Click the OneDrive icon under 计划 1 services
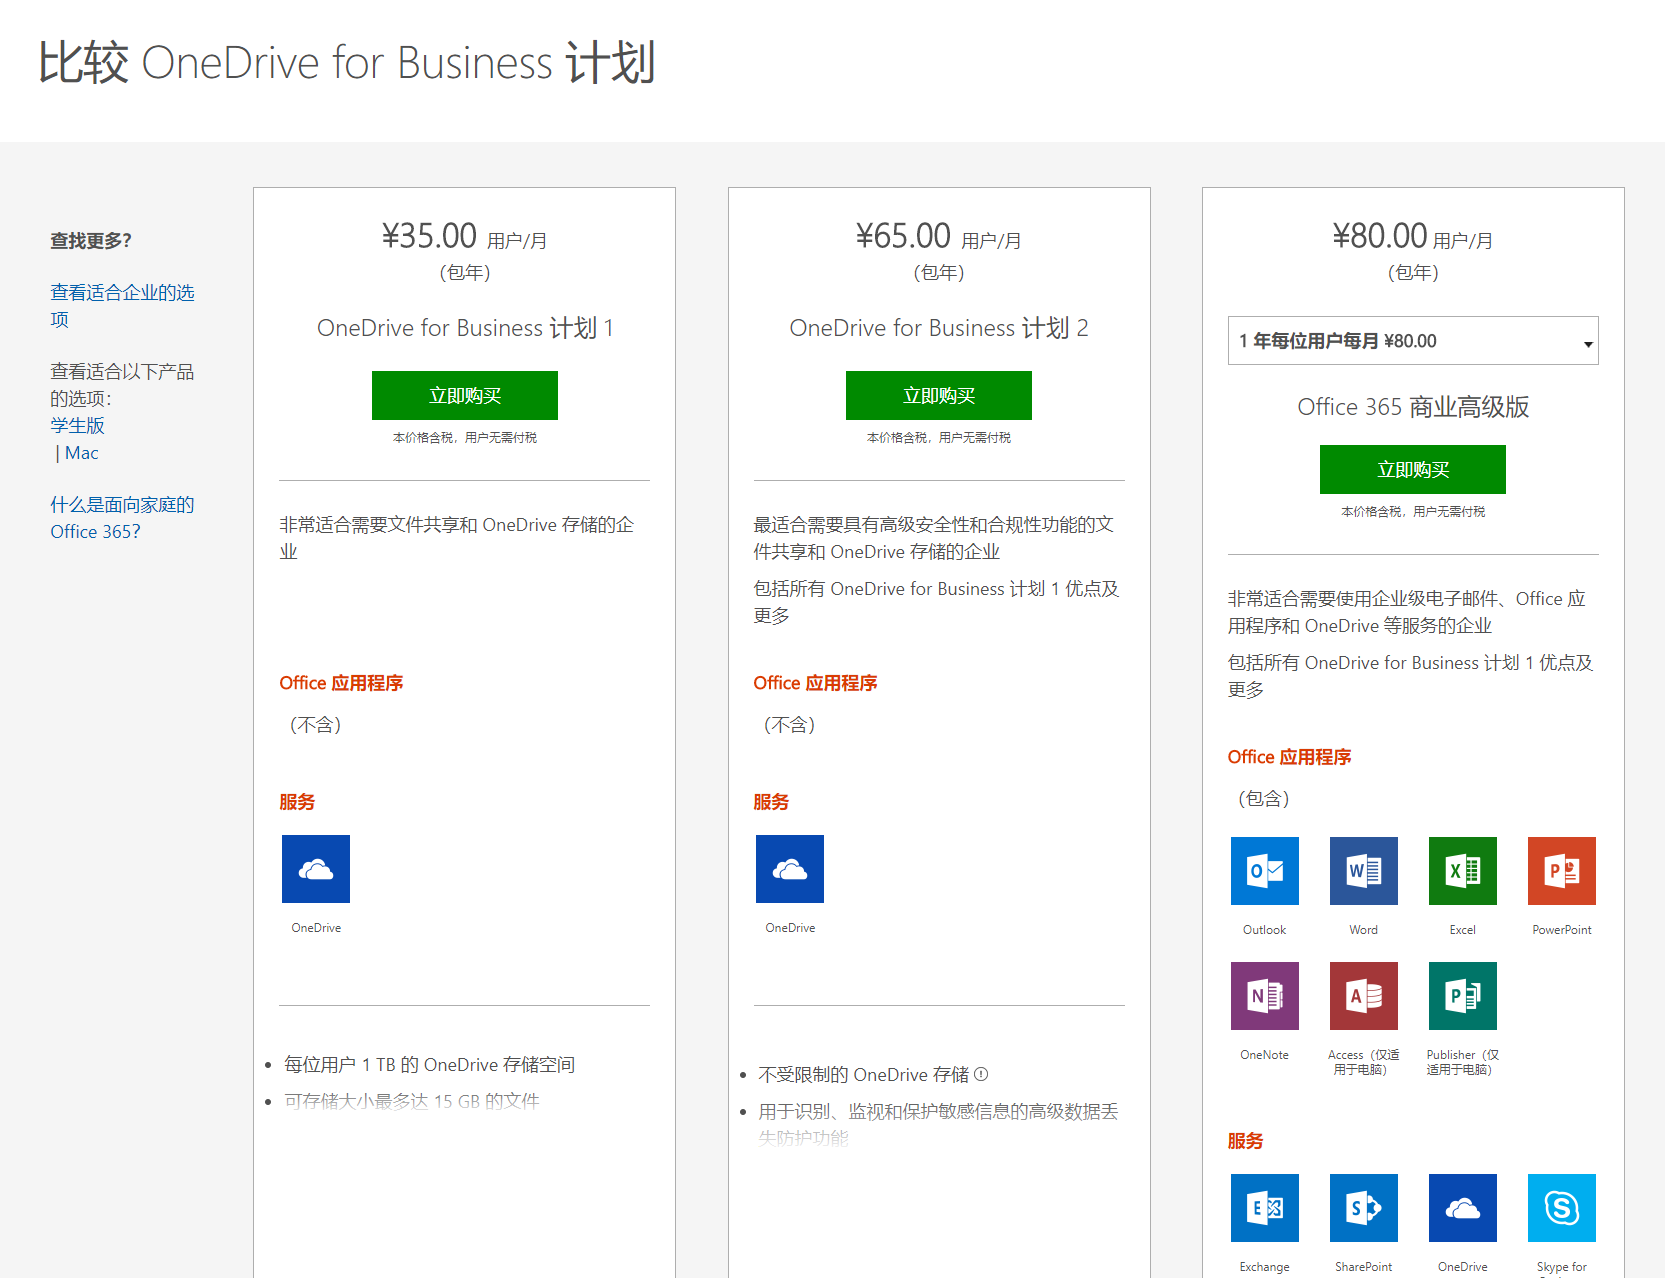The width and height of the screenshot is (1665, 1278). [x=315, y=868]
